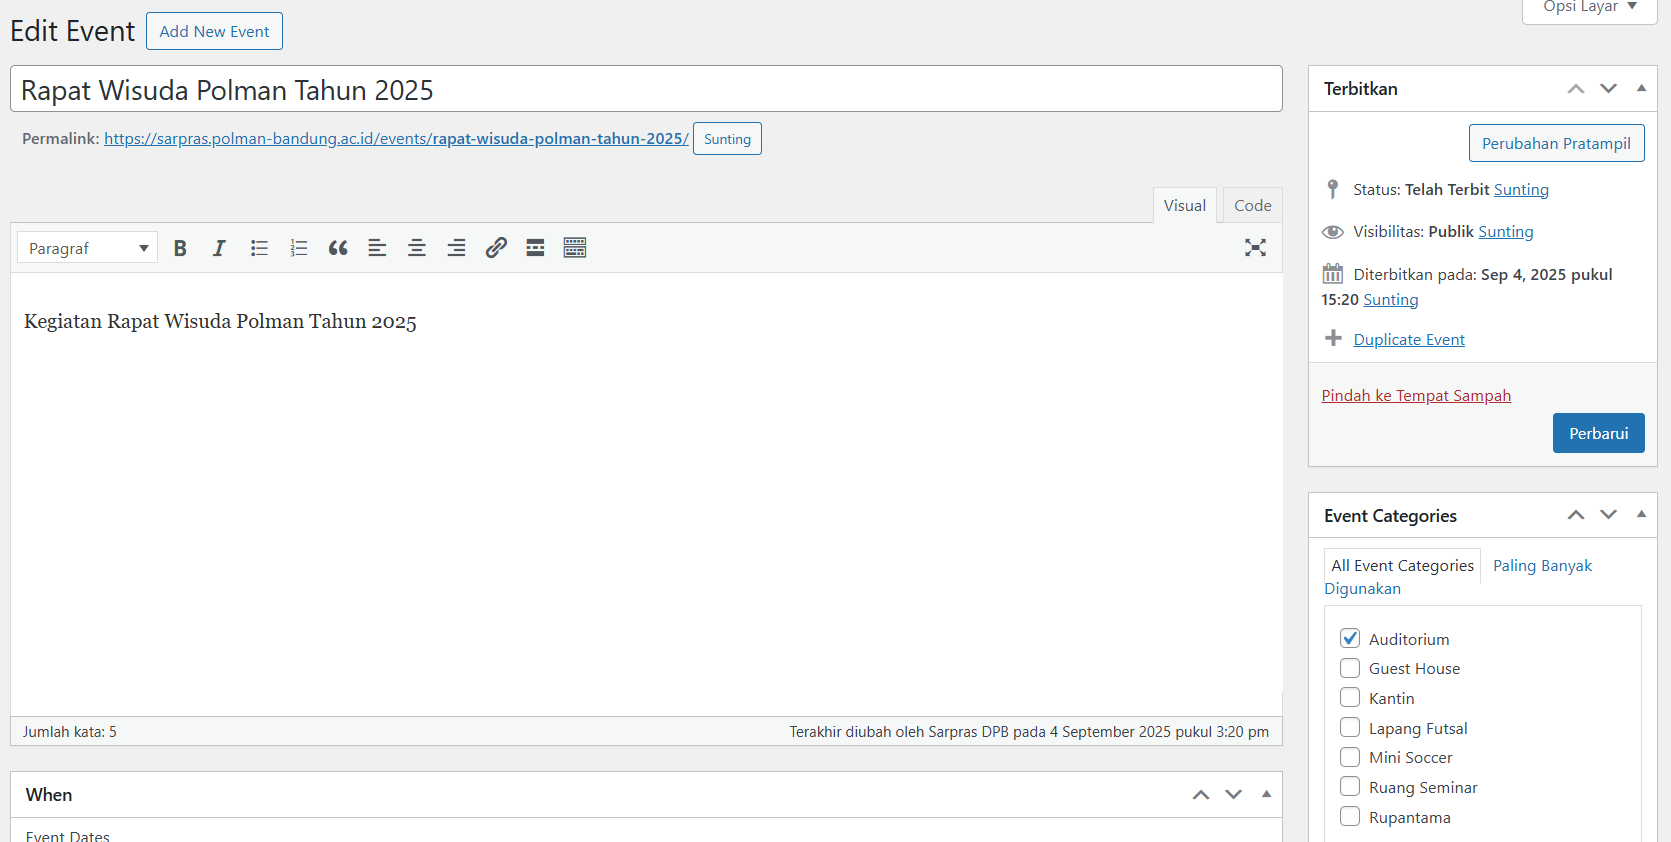This screenshot has height=842, width=1671.
Task: Show the toolbar toggle (kitchen sink)
Action: pos(575,248)
